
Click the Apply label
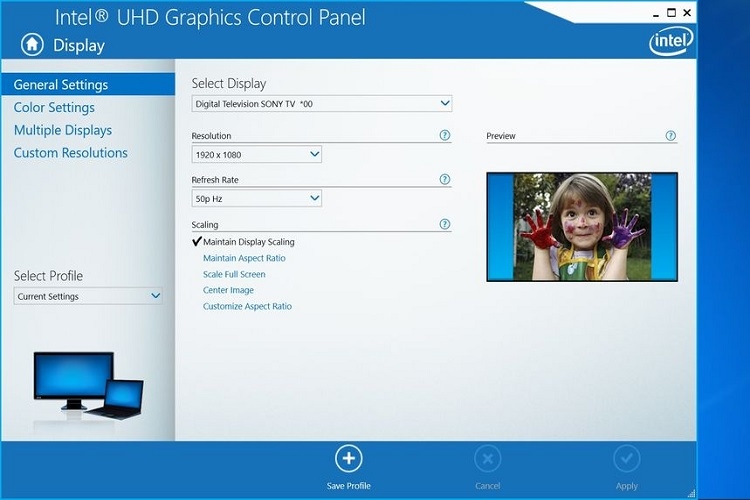click(x=627, y=486)
